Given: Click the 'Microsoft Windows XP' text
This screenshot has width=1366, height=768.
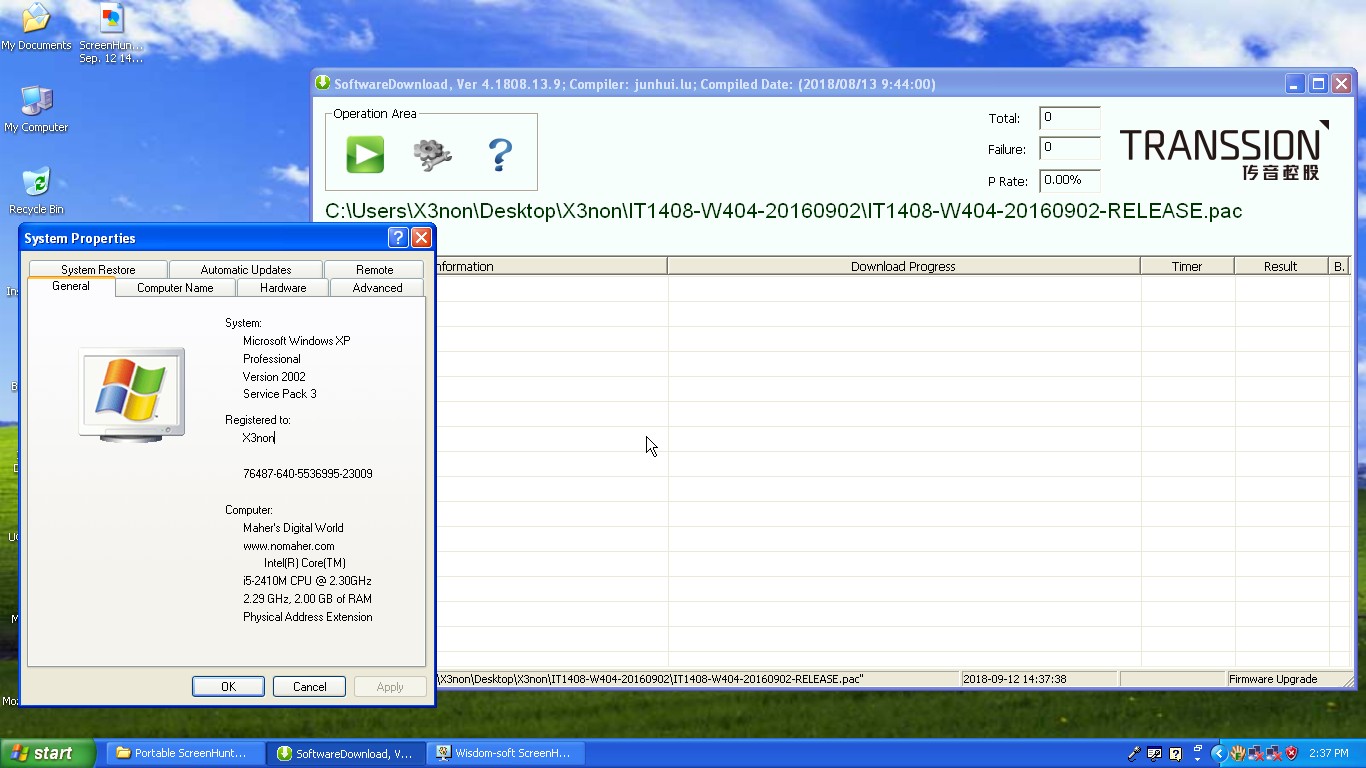Looking at the screenshot, I should tap(296, 341).
